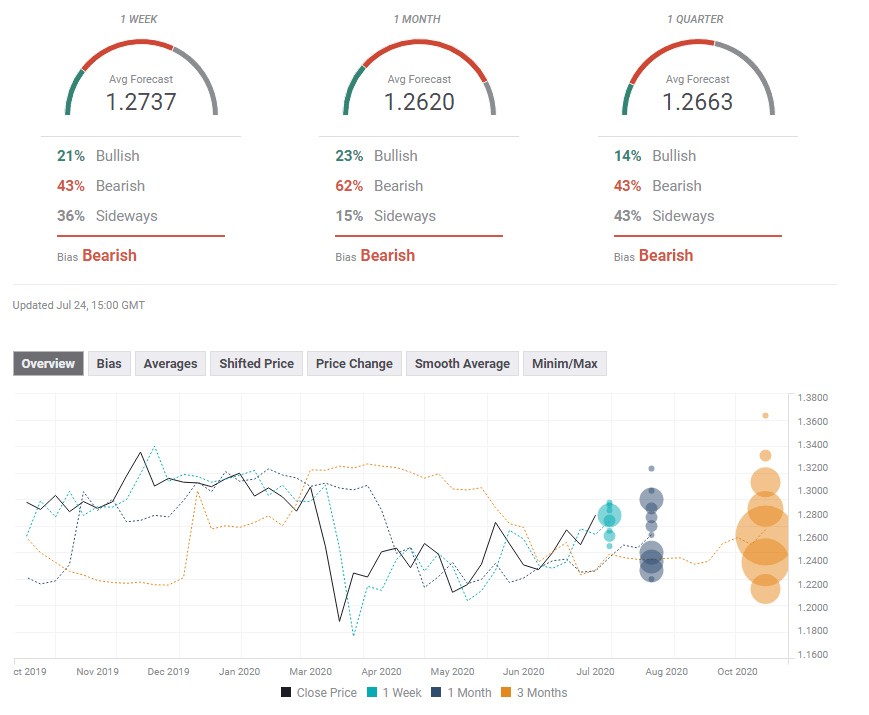Viewport: 869px width, 715px height.
Task: Click the 1 Quarter forecast gauge
Action: point(697,85)
